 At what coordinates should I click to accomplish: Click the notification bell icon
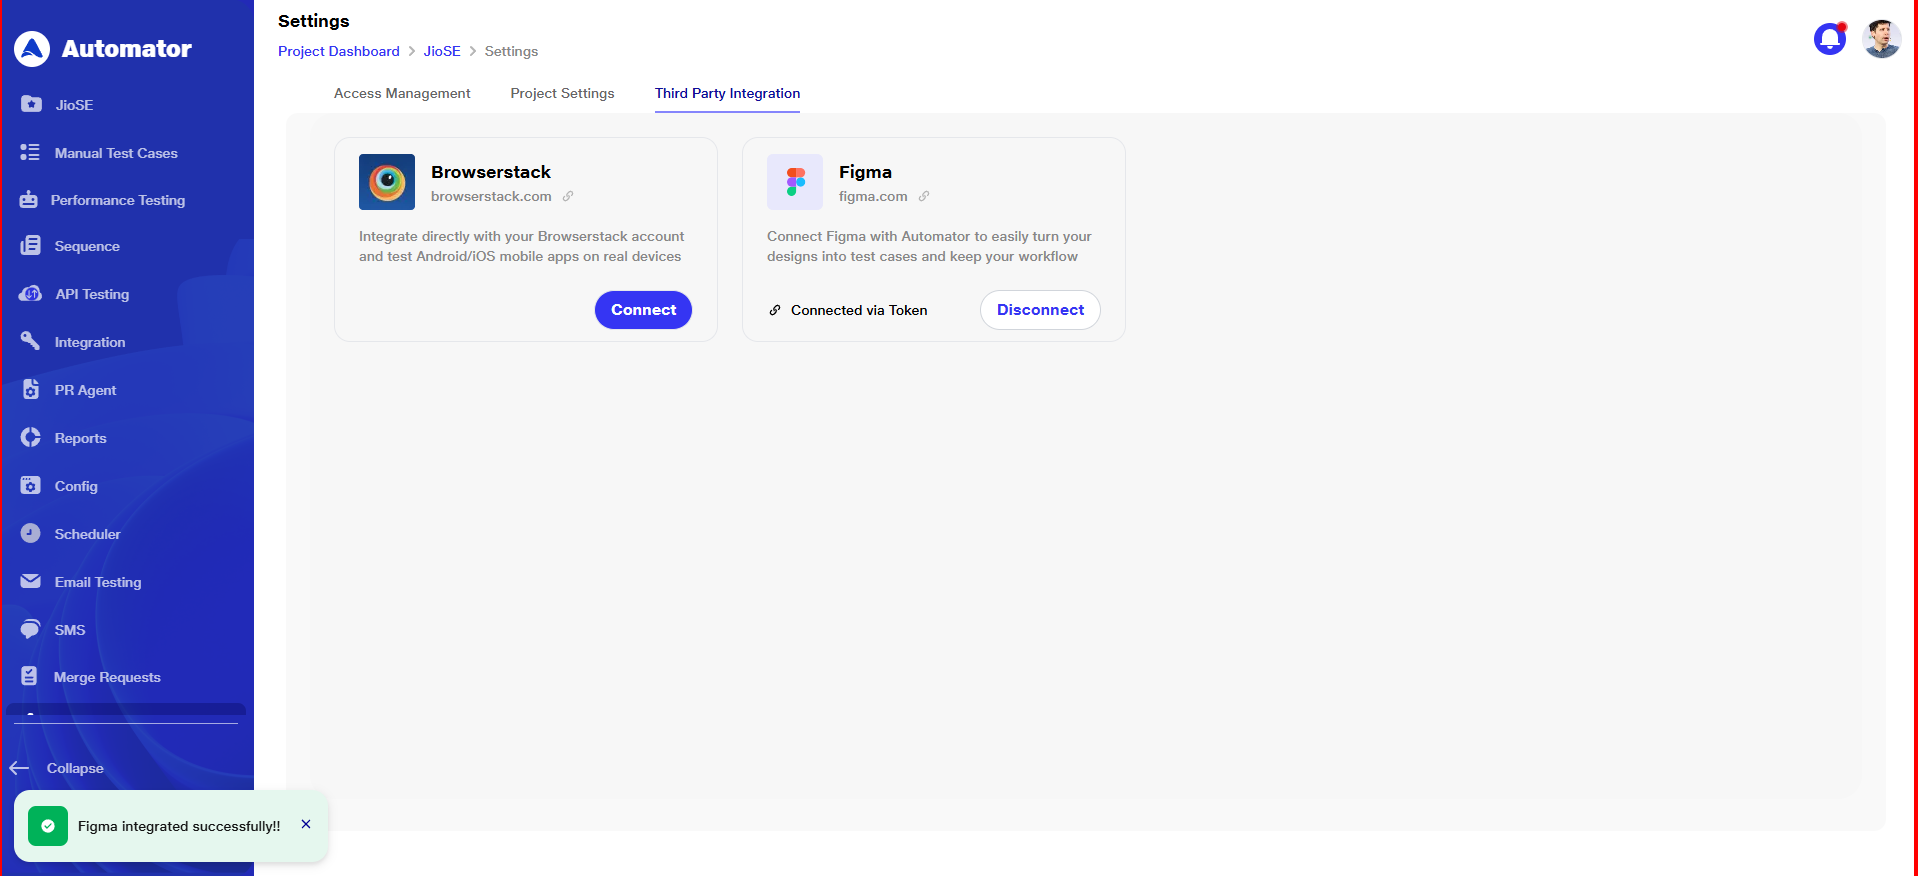click(1829, 39)
